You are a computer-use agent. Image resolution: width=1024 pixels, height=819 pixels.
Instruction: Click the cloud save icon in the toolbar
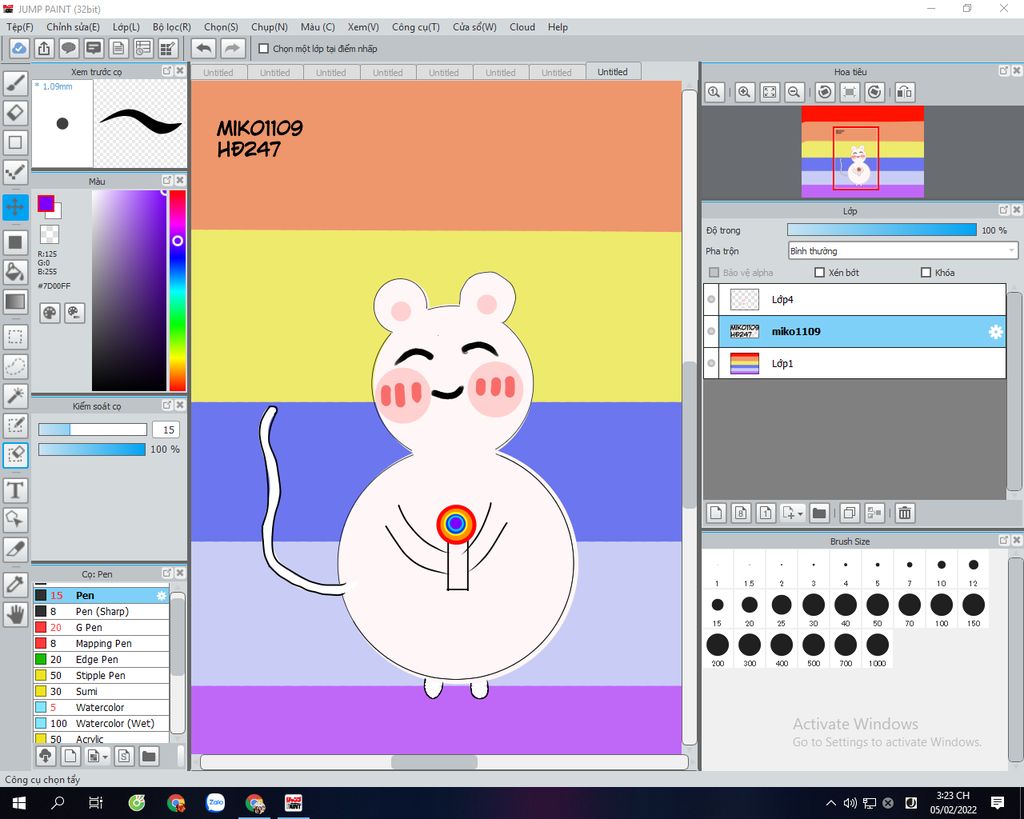(19, 48)
